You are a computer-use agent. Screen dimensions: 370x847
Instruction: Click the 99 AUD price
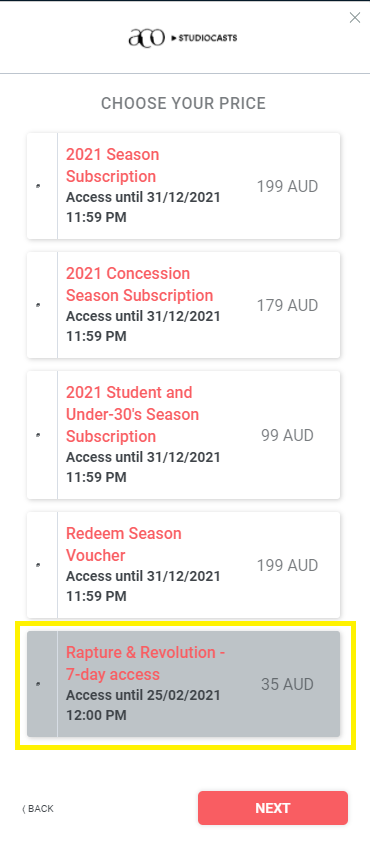coord(287,435)
